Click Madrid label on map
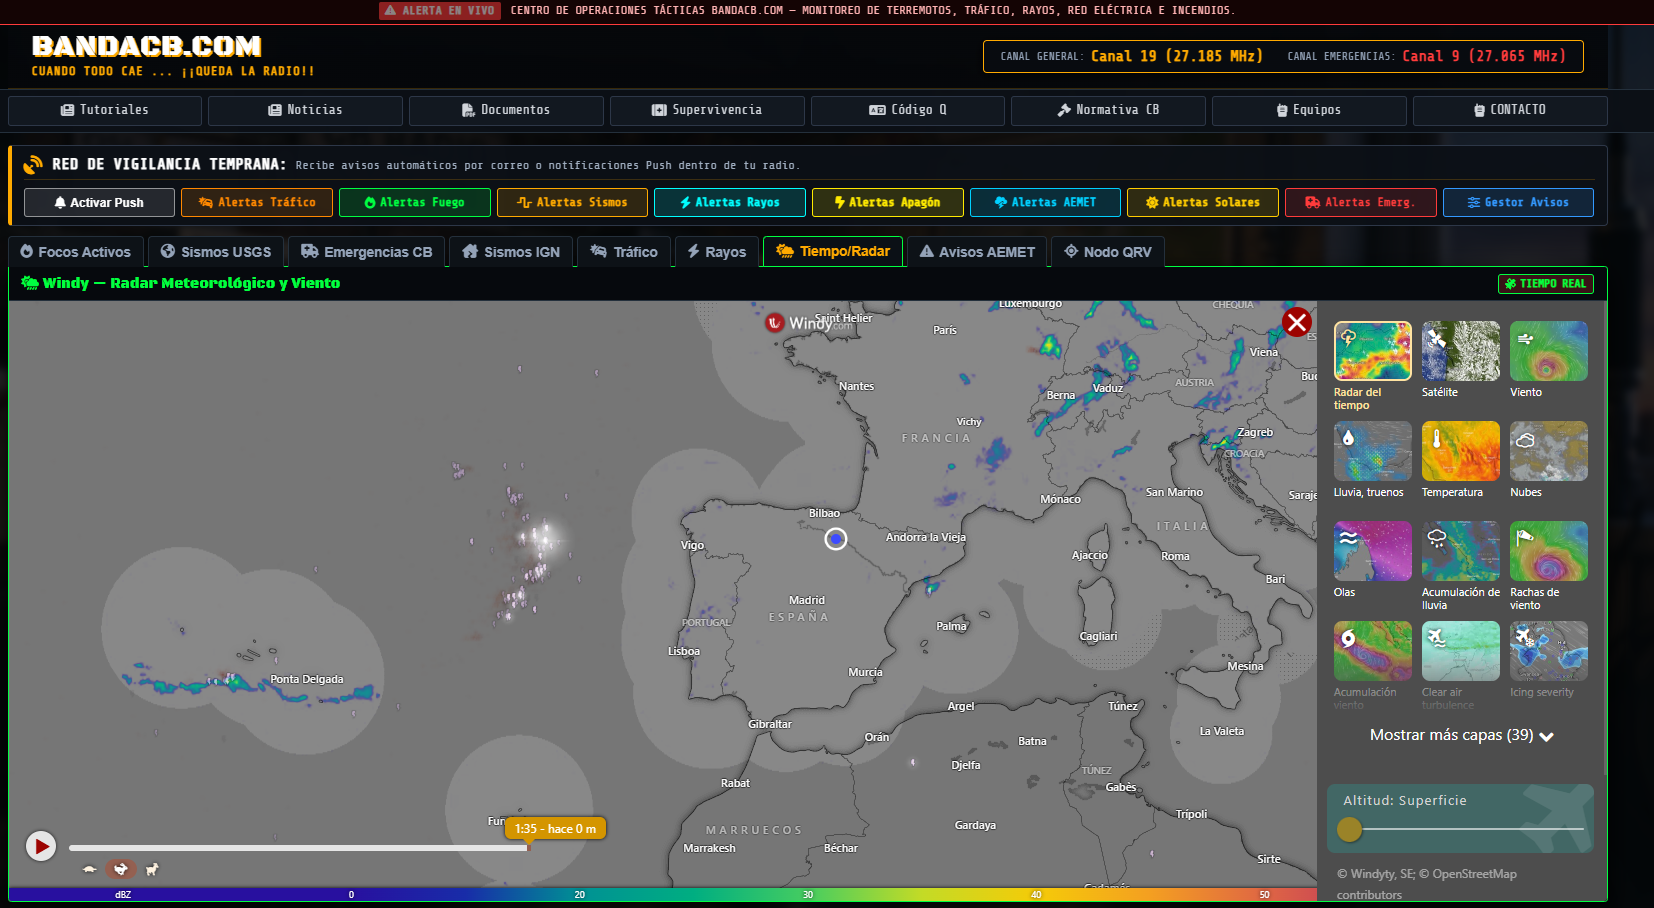The height and width of the screenshot is (908, 1654). point(807,600)
